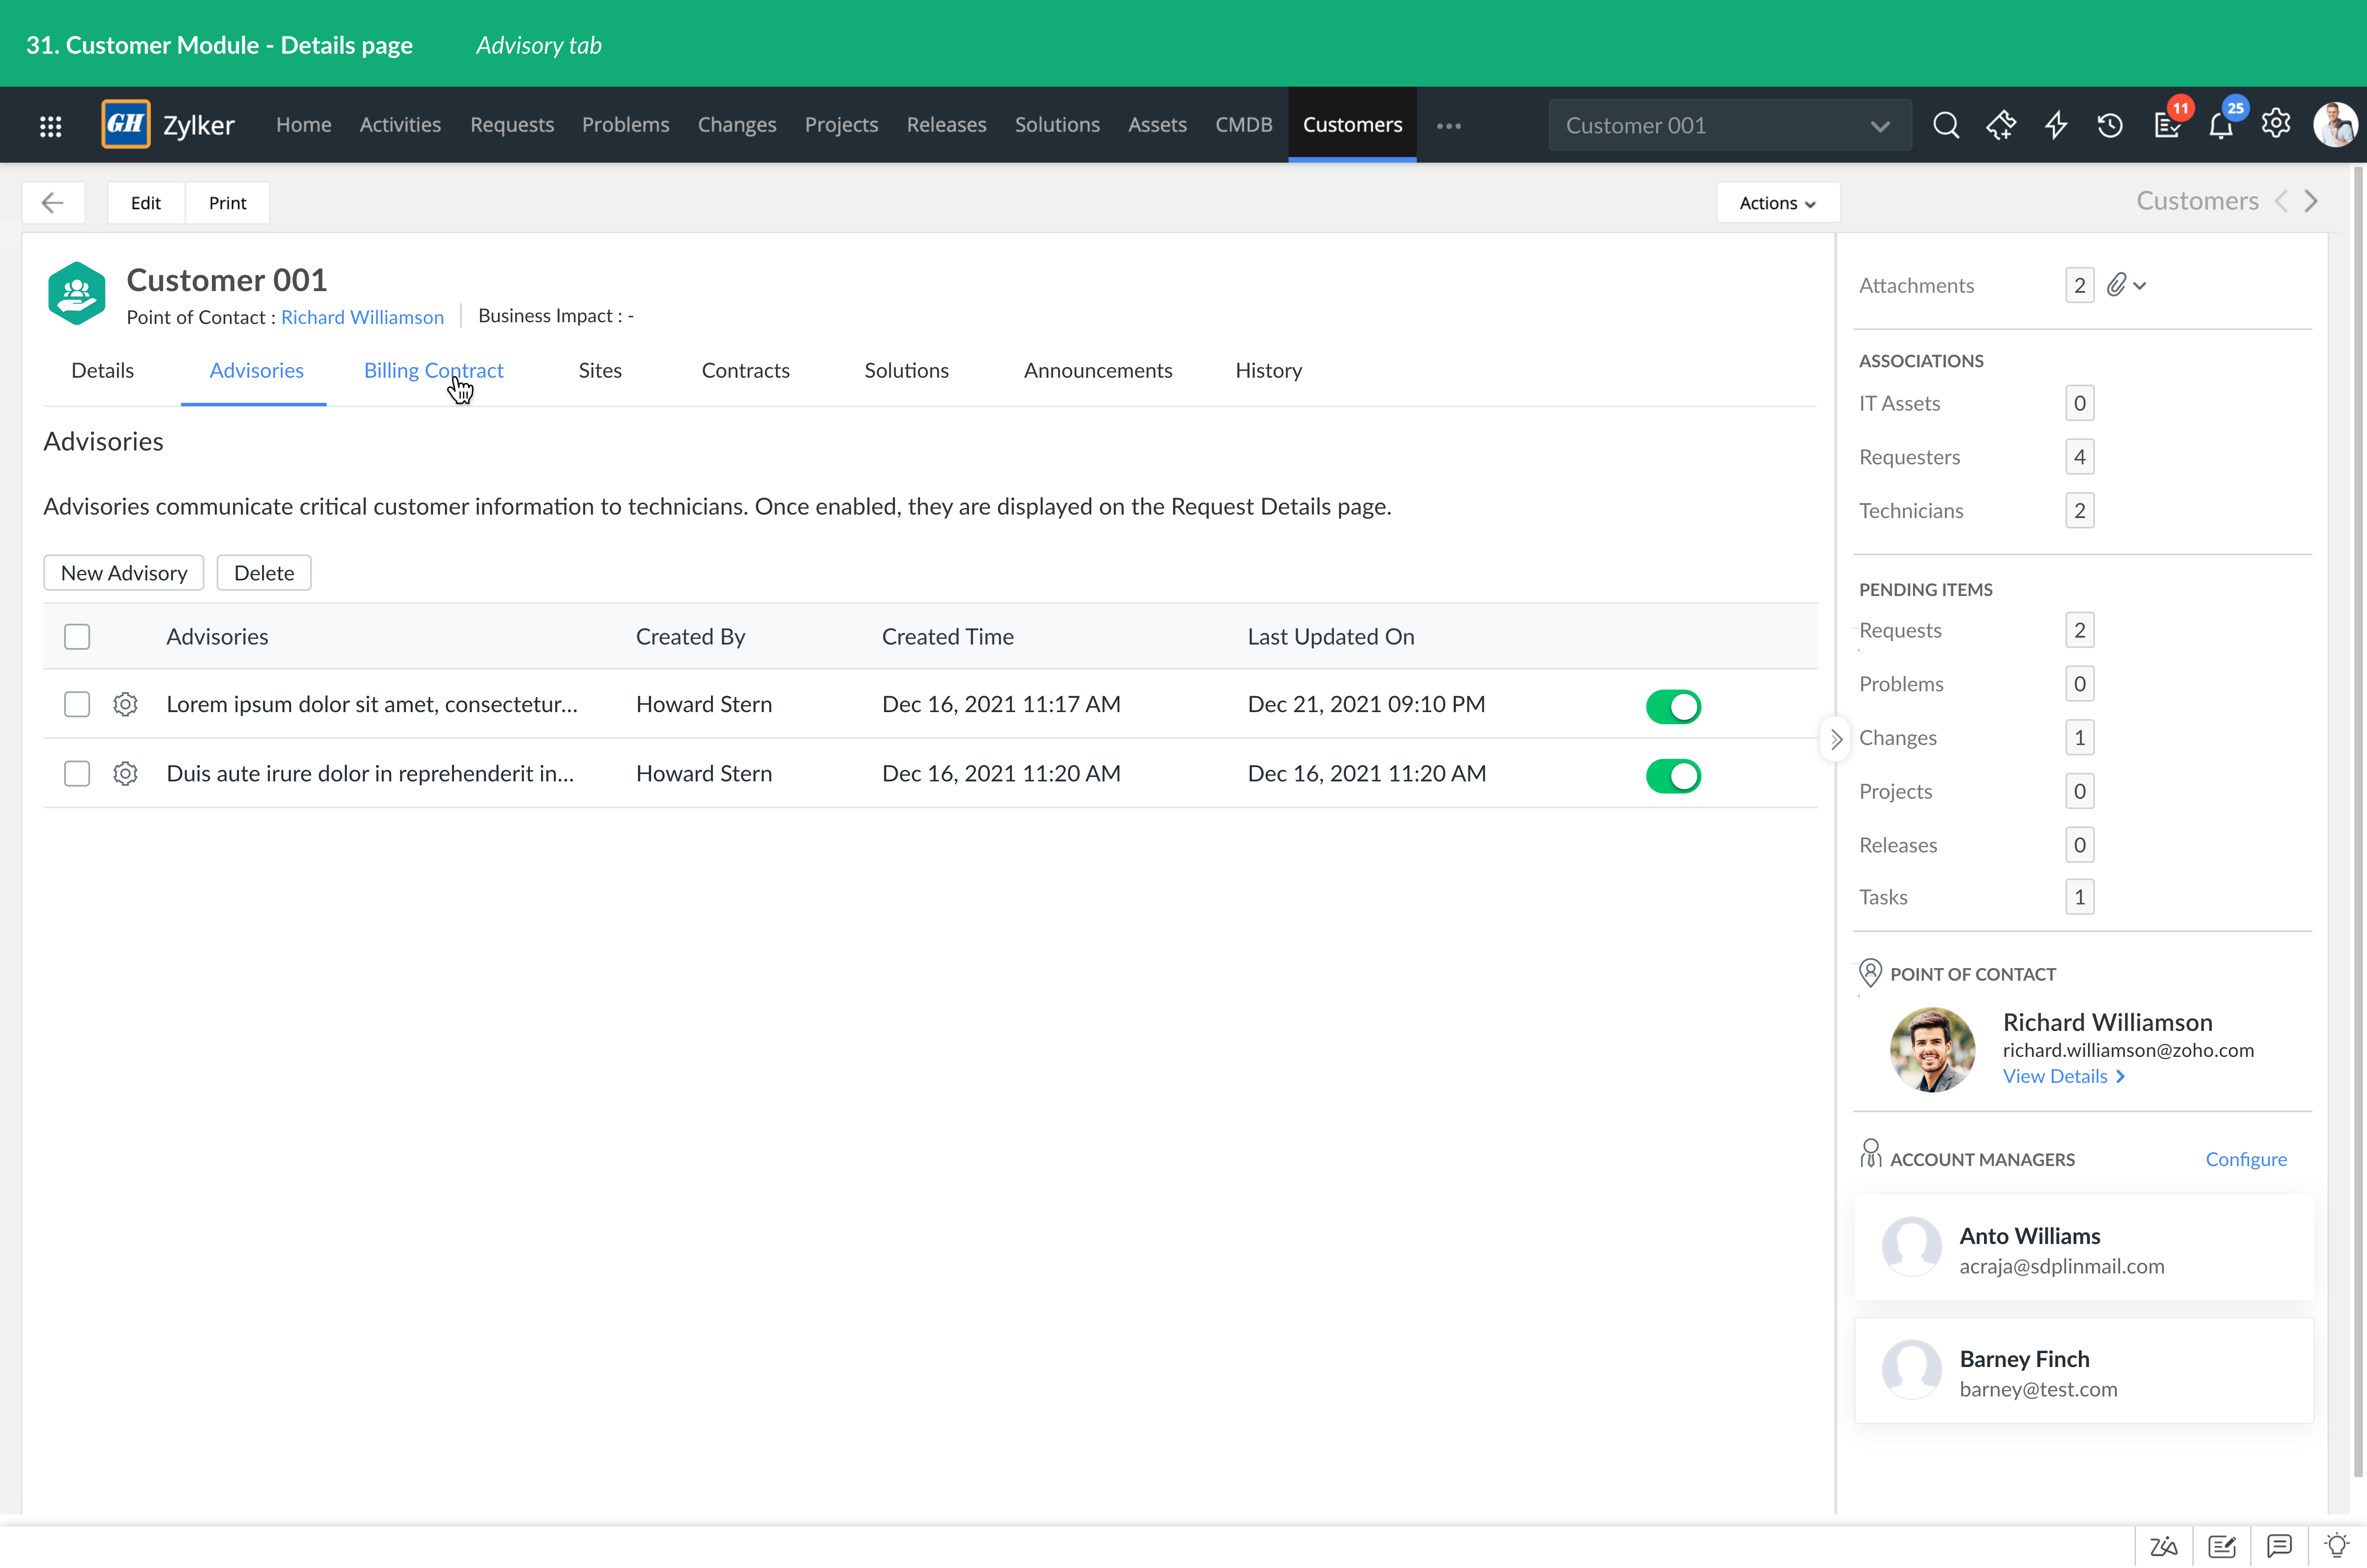Collapse the right side panel chevron
This screenshot has width=2367, height=1568.
(1836, 740)
